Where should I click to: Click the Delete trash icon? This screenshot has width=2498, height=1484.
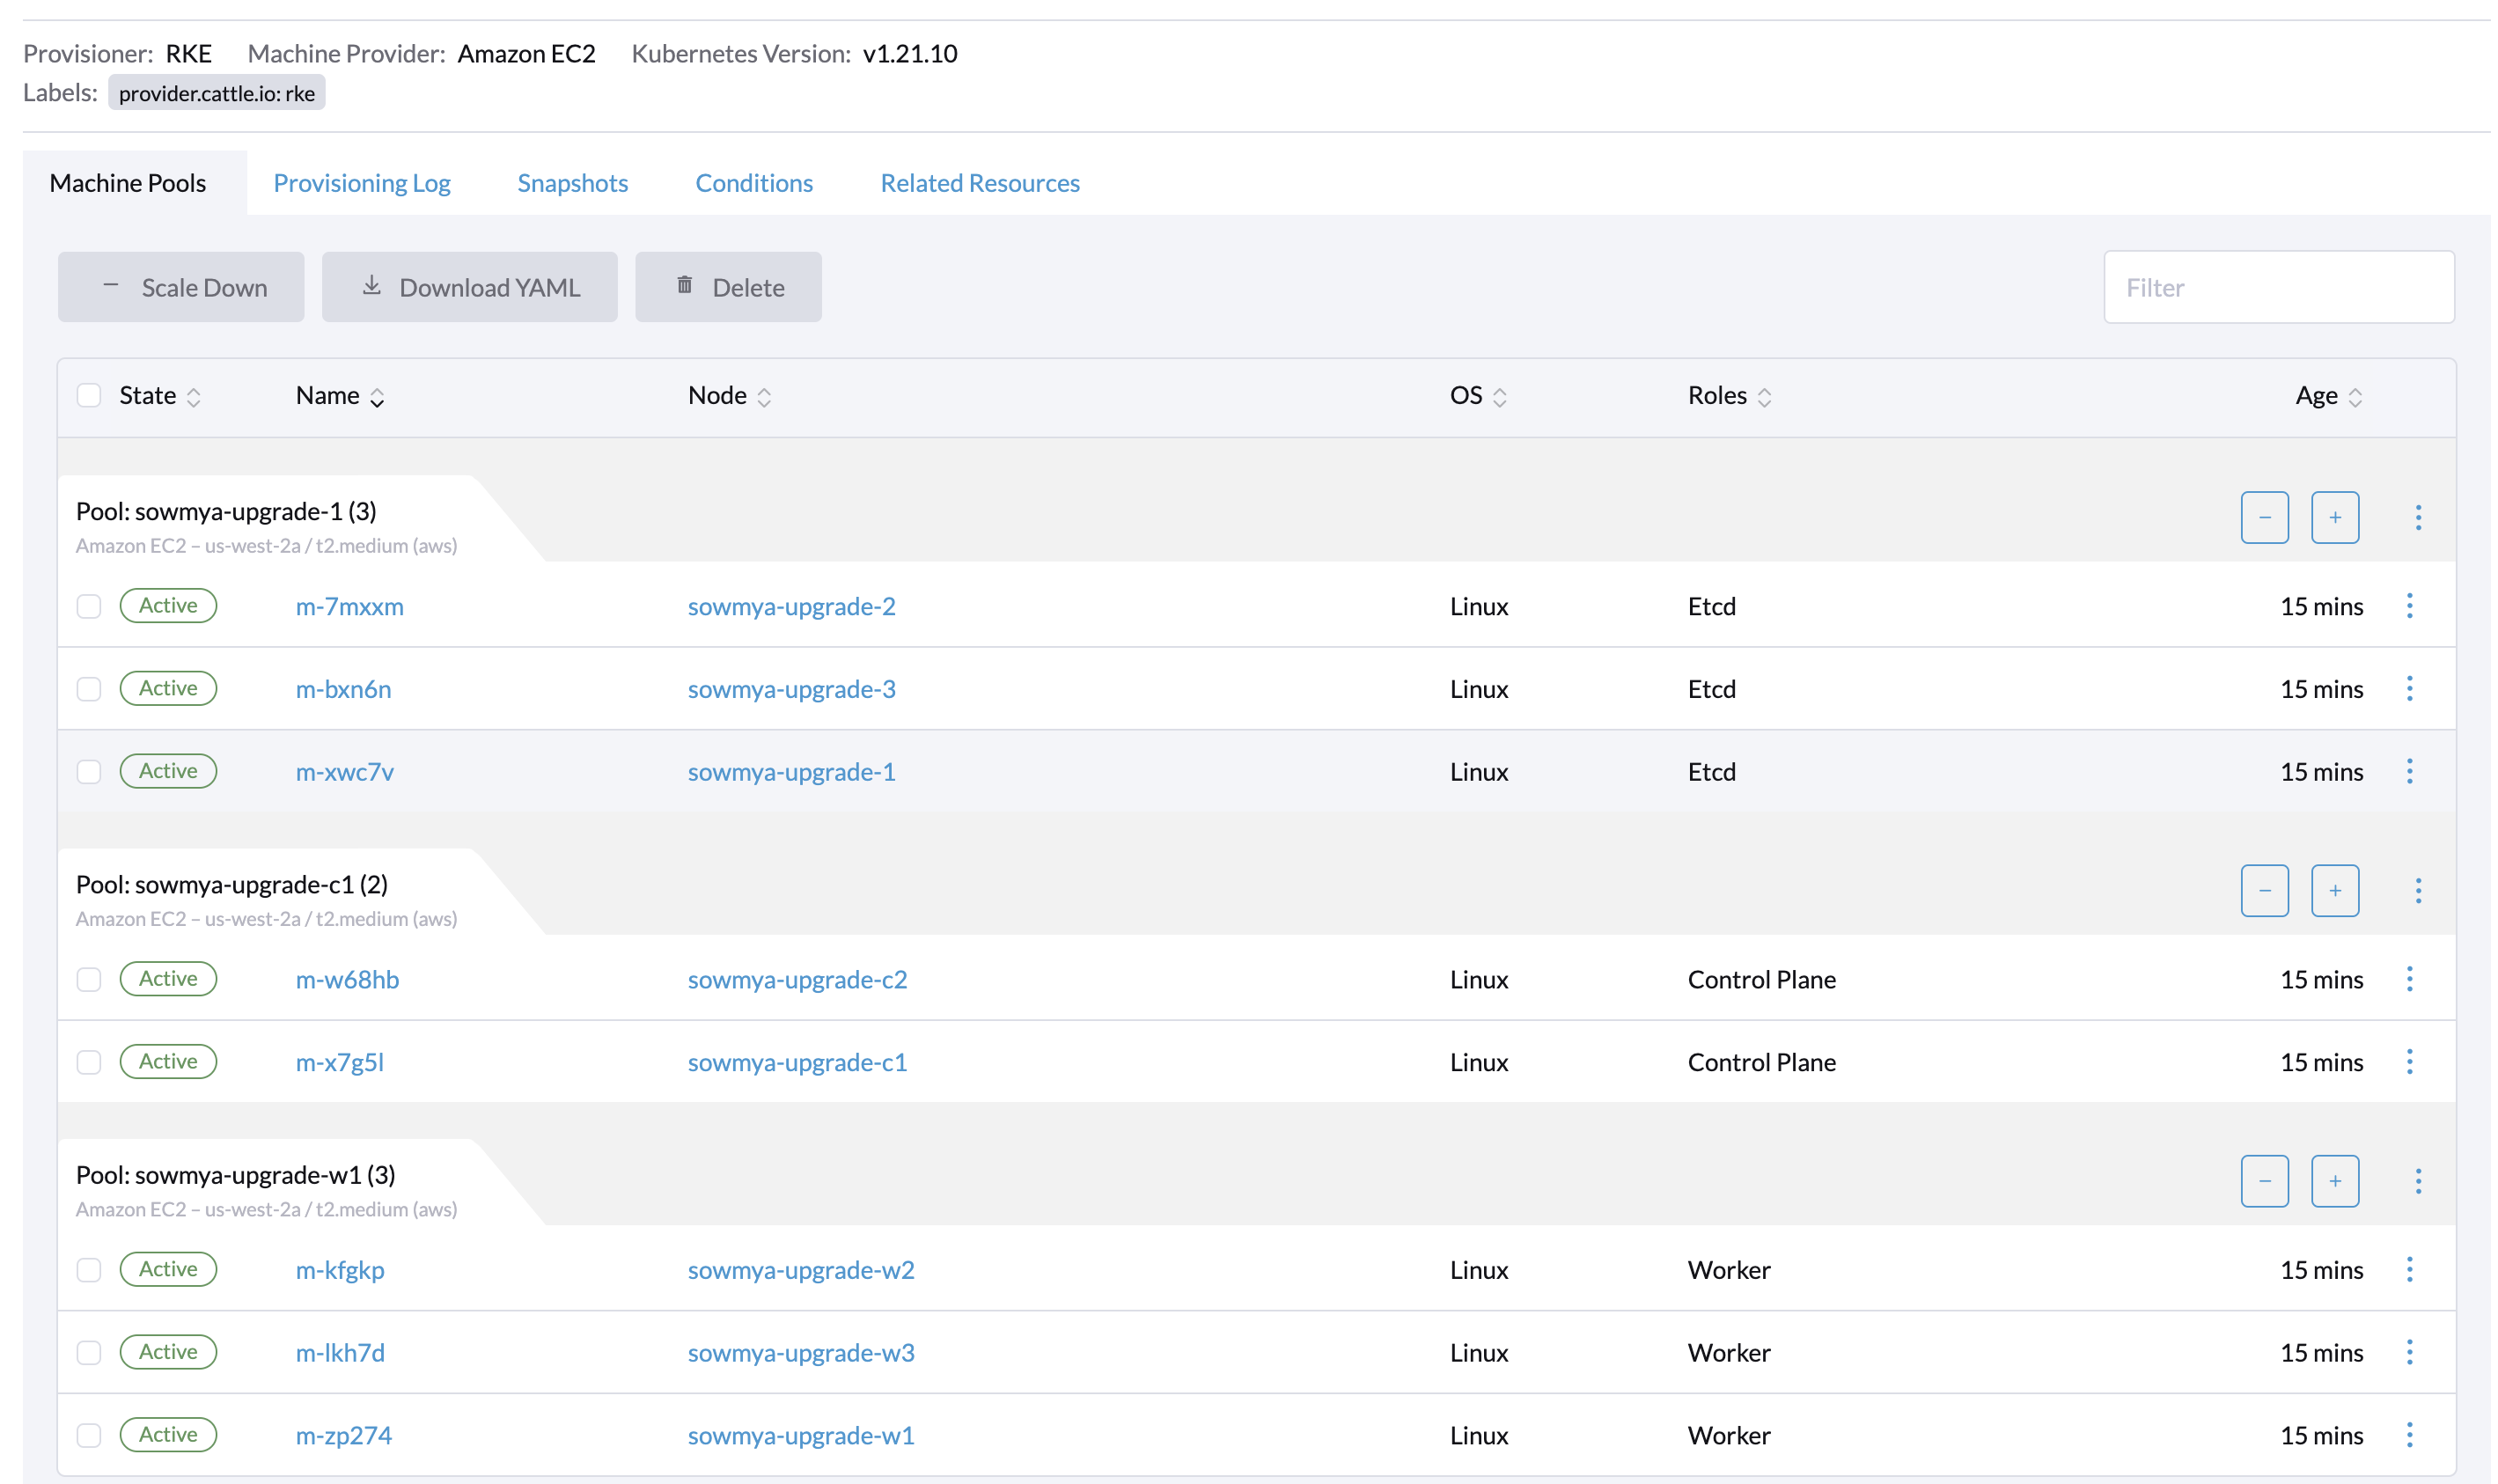click(684, 287)
